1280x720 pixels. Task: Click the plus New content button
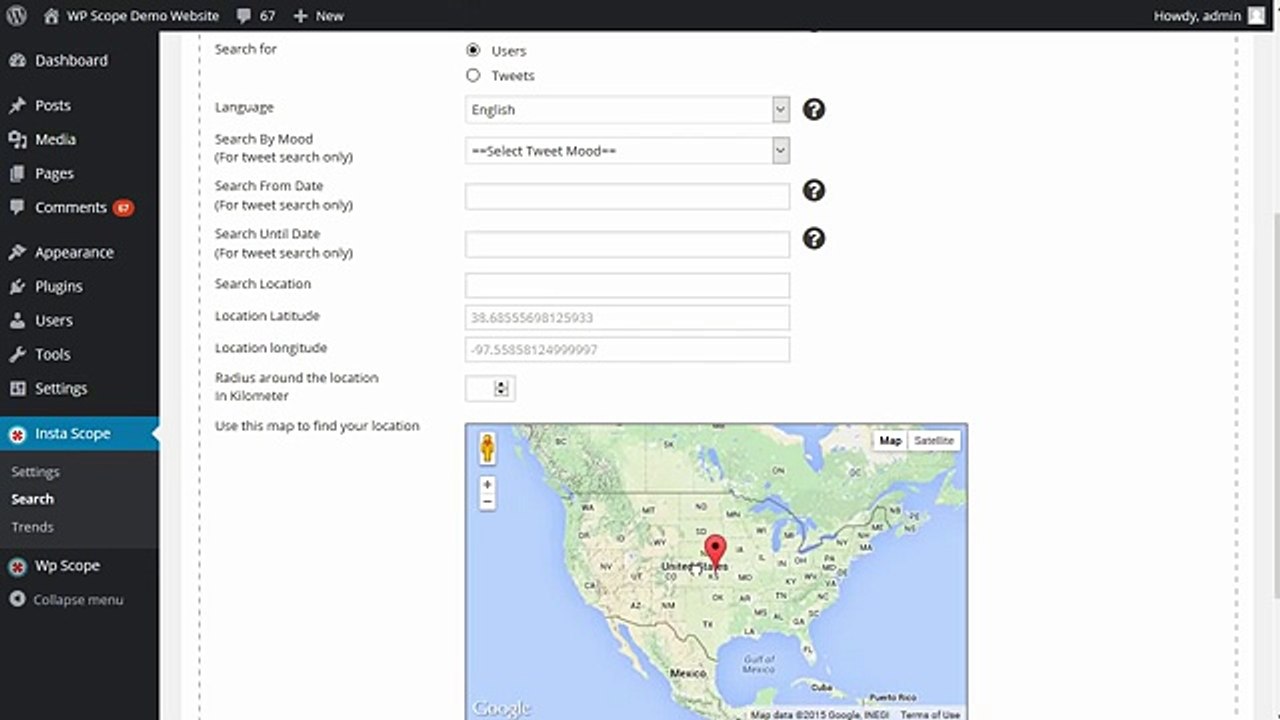point(318,15)
